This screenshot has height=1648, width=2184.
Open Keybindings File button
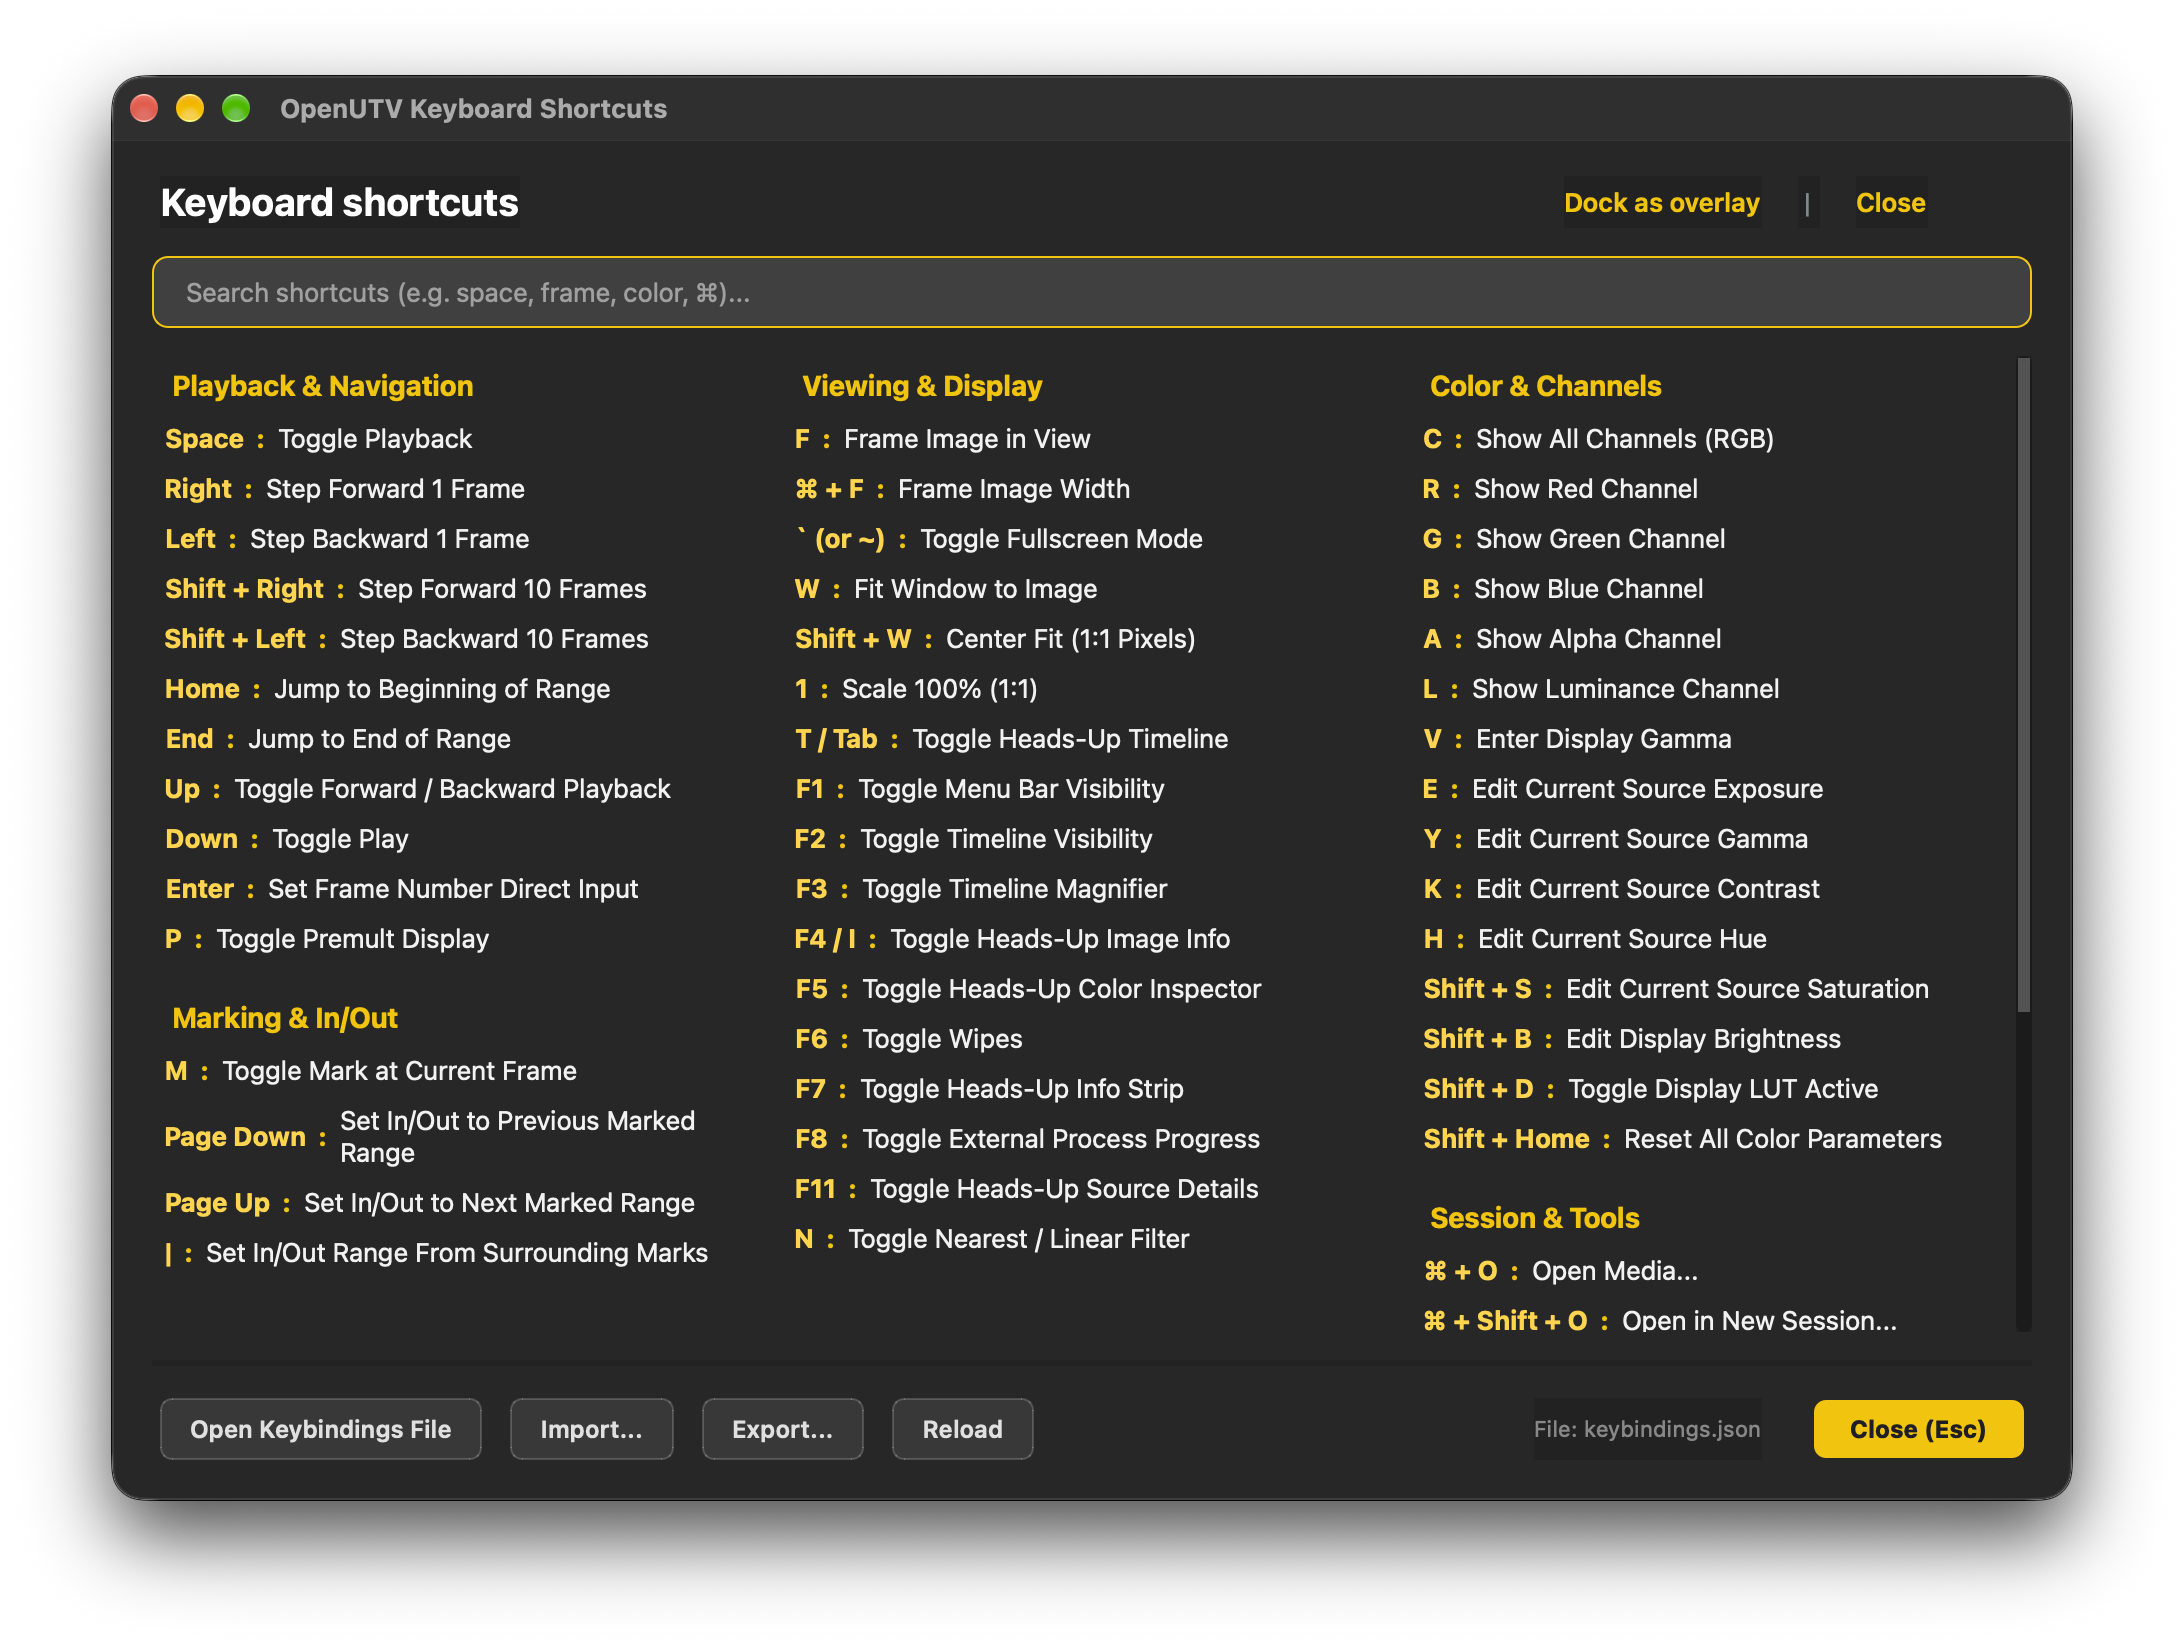(x=320, y=1429)
